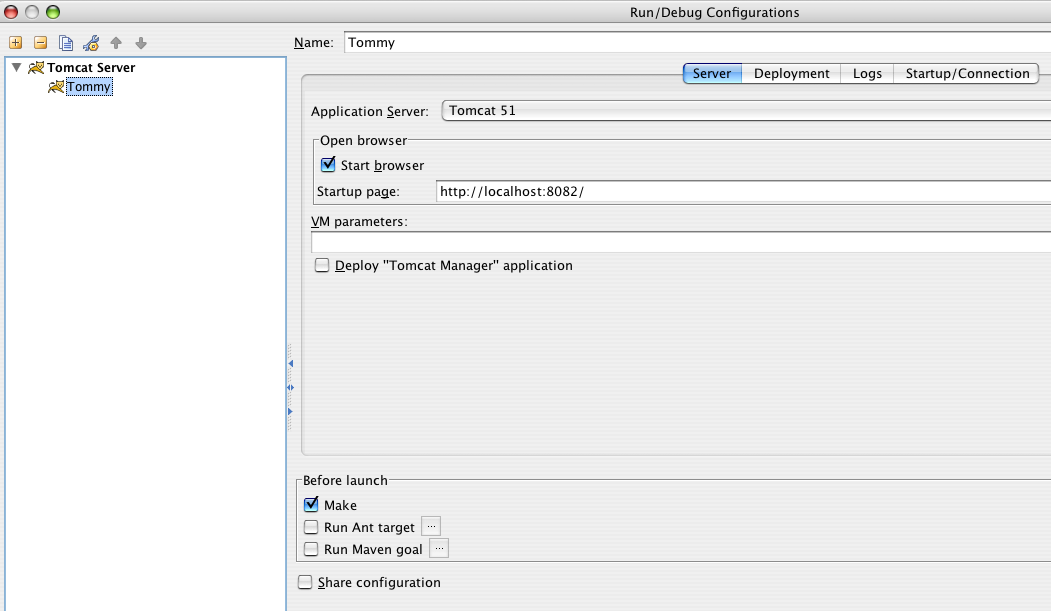Open edit defaults wrench icon
The height and width of the screenshot is (611, 1051).
coord(91,43)
